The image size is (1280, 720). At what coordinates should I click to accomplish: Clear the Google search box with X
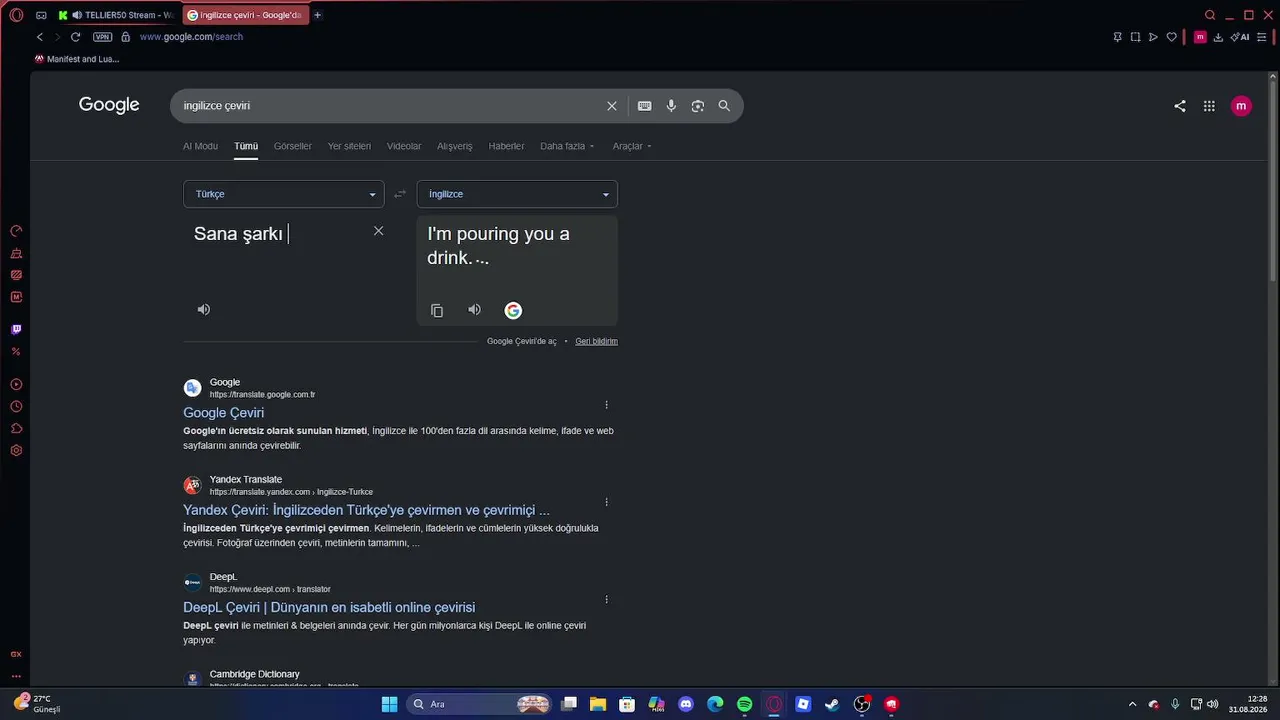[612, 106]
